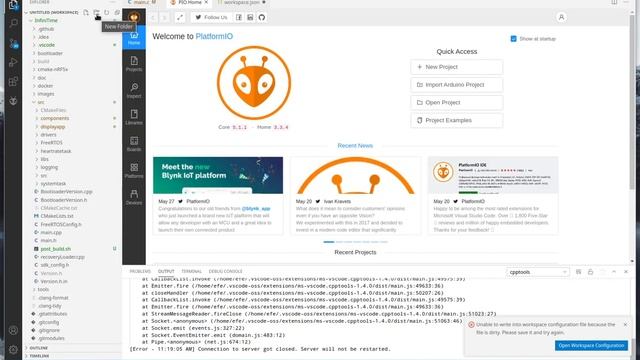
Task: Open the Search view in the activity bar
Action: pos(13,22)
